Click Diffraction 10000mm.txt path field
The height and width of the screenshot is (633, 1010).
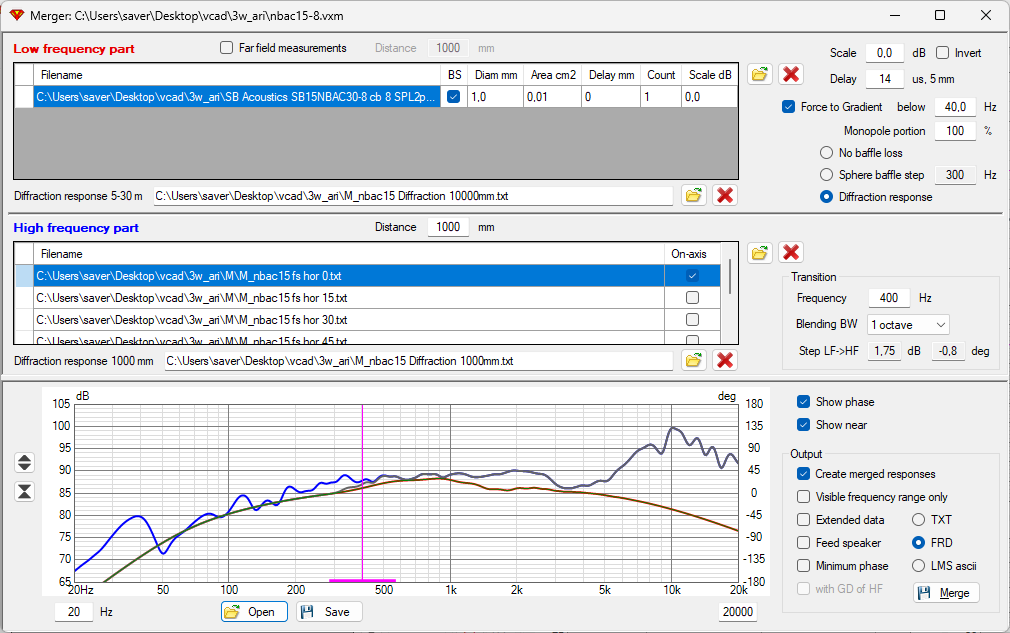point(413,196)
